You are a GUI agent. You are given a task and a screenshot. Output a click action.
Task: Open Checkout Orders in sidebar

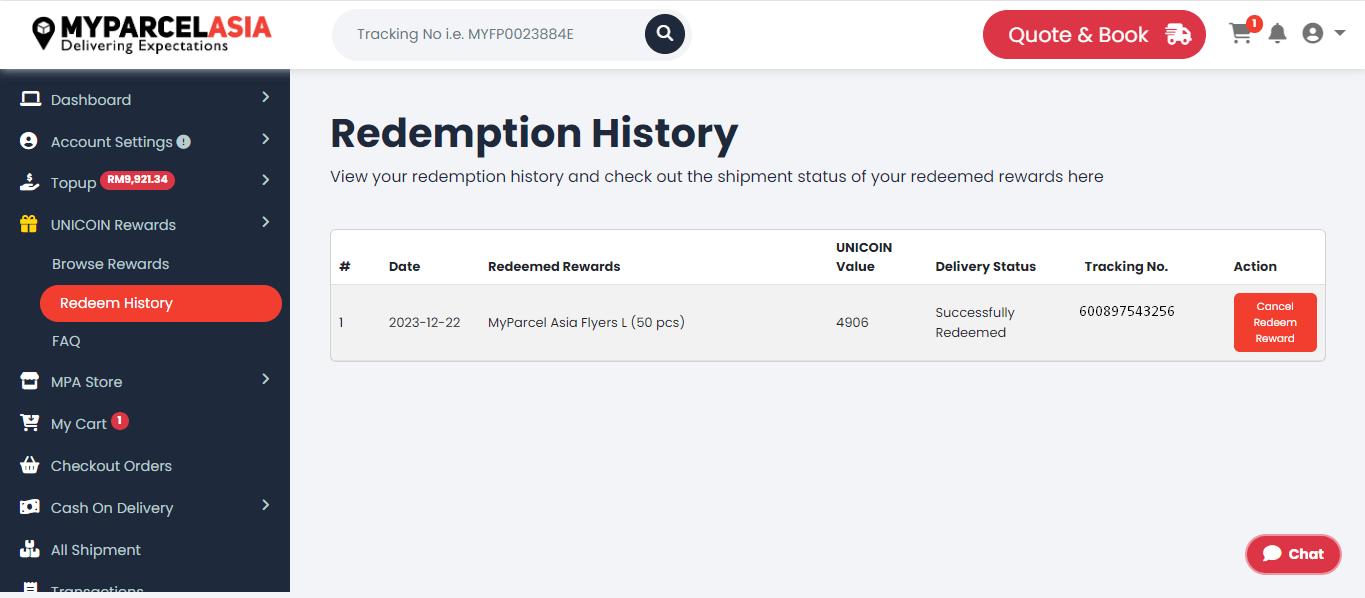click(111, 466)
